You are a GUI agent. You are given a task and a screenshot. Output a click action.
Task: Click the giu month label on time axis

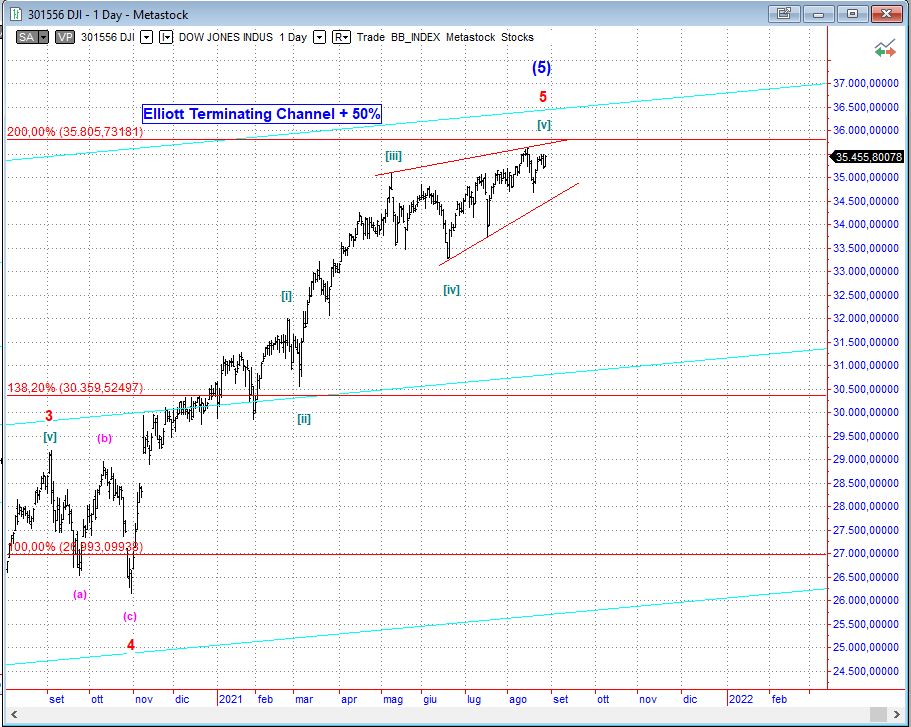[430, 699]
